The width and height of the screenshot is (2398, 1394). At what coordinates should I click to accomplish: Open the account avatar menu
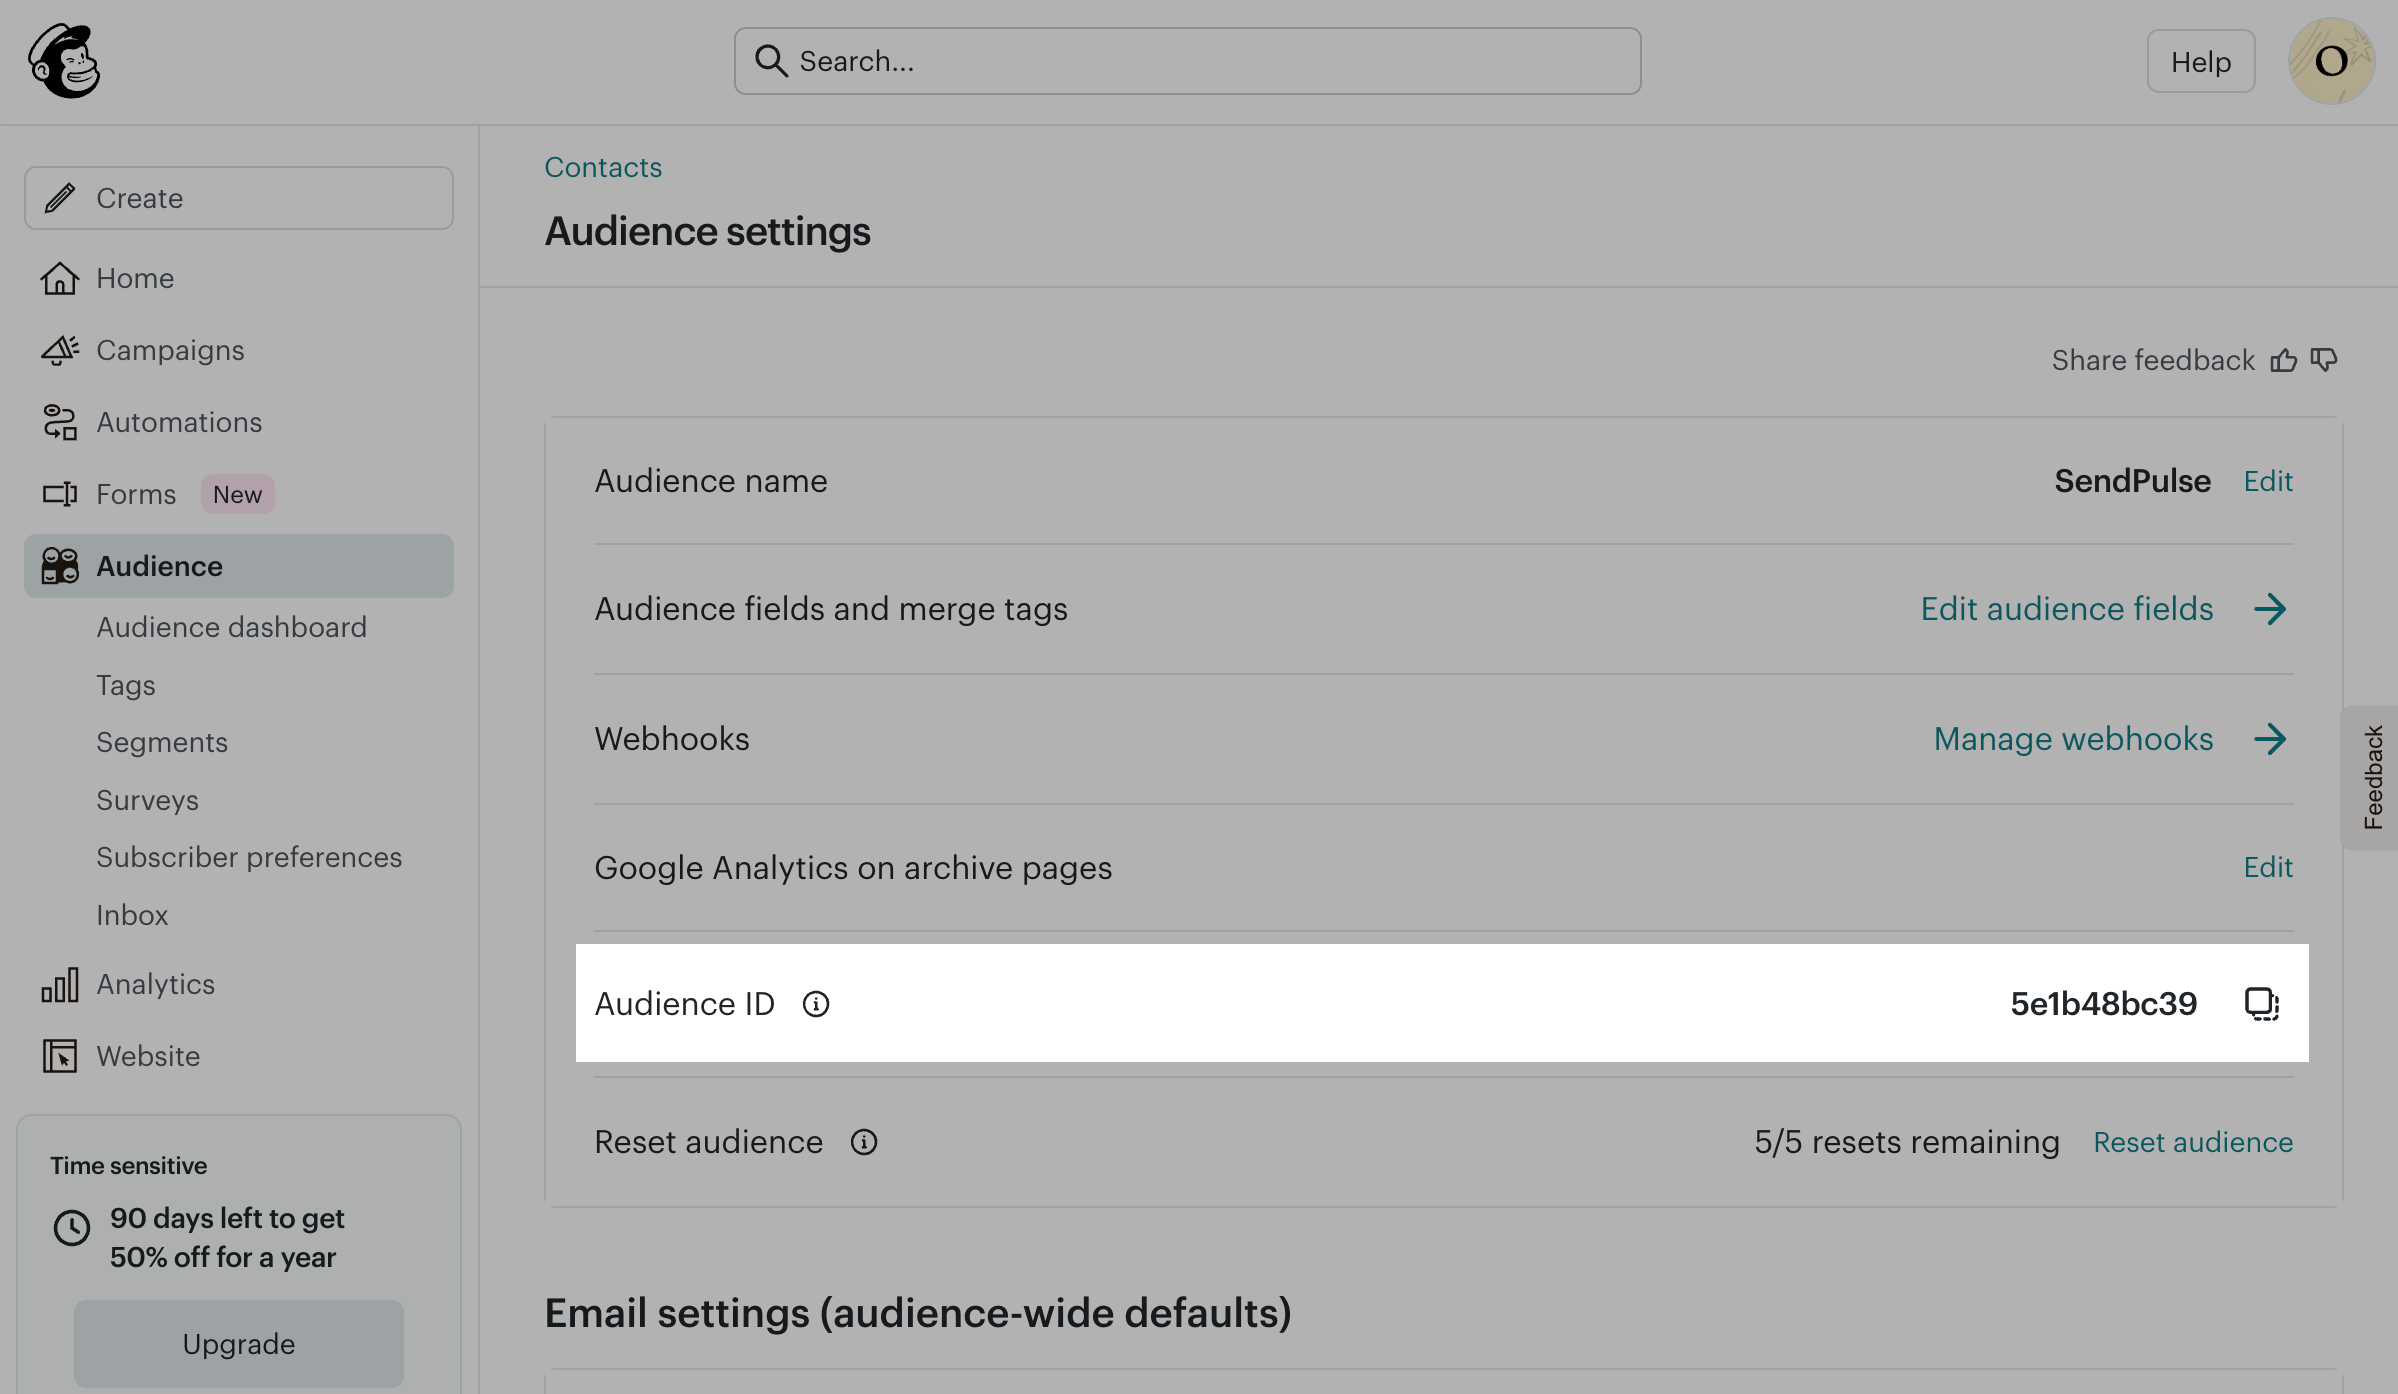2331,62
